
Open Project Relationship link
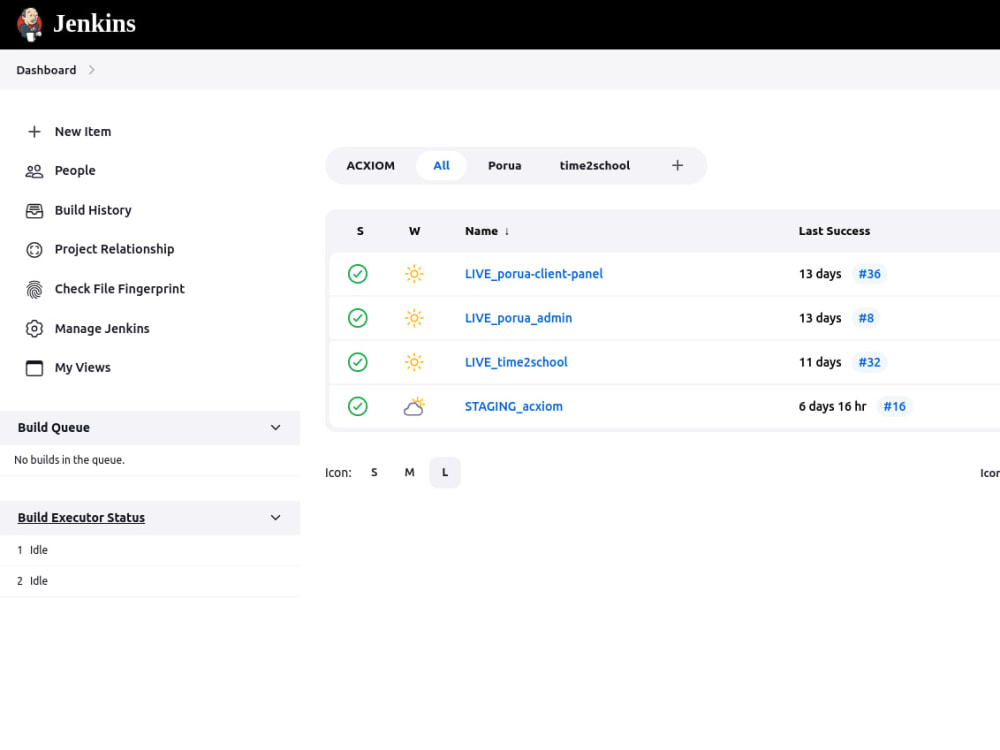click(x=114, y=249)
